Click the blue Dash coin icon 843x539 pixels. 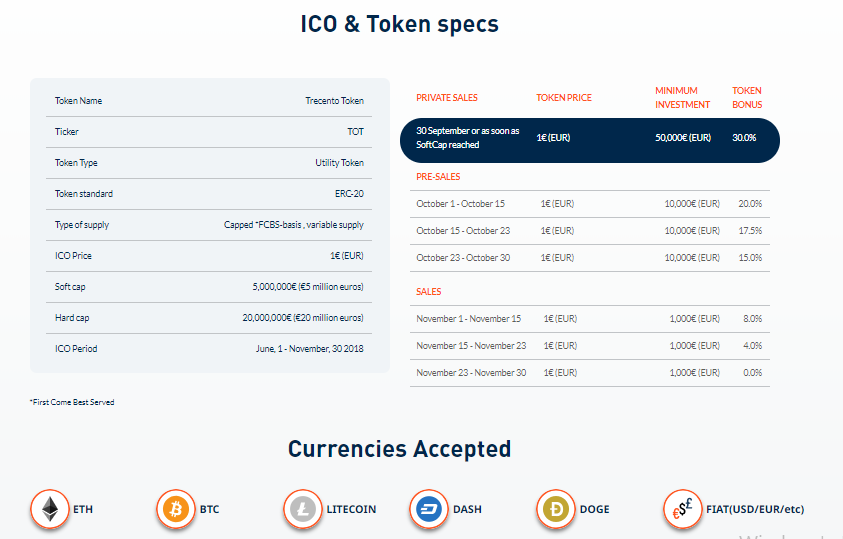coord(429,509)
